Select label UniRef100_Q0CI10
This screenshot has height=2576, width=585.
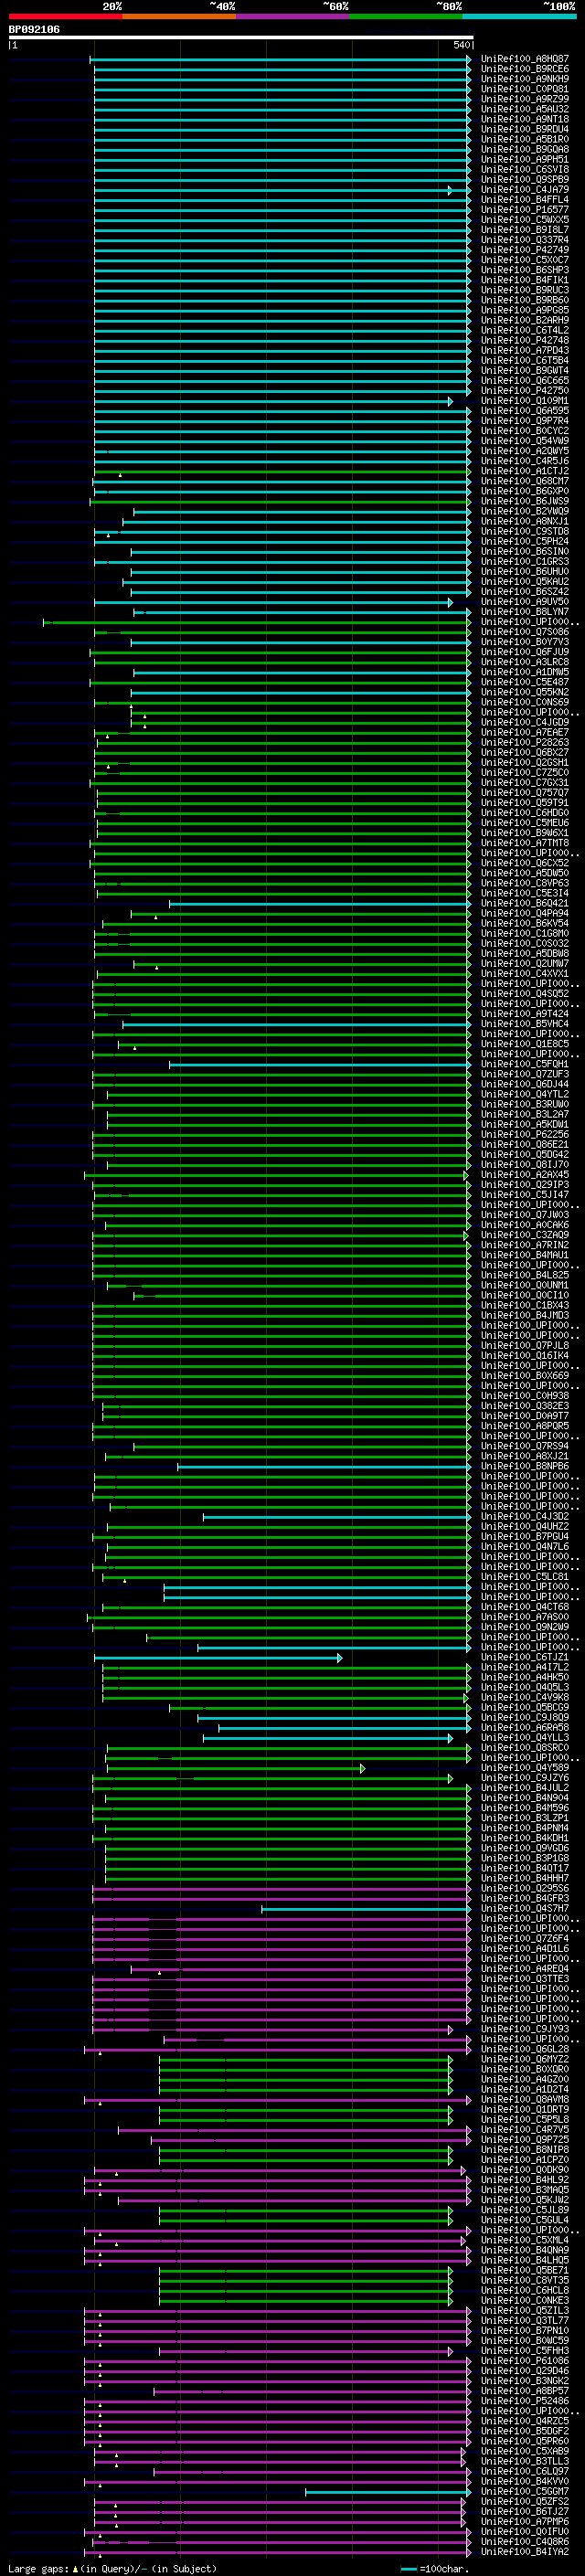[x=525, y=1296]
